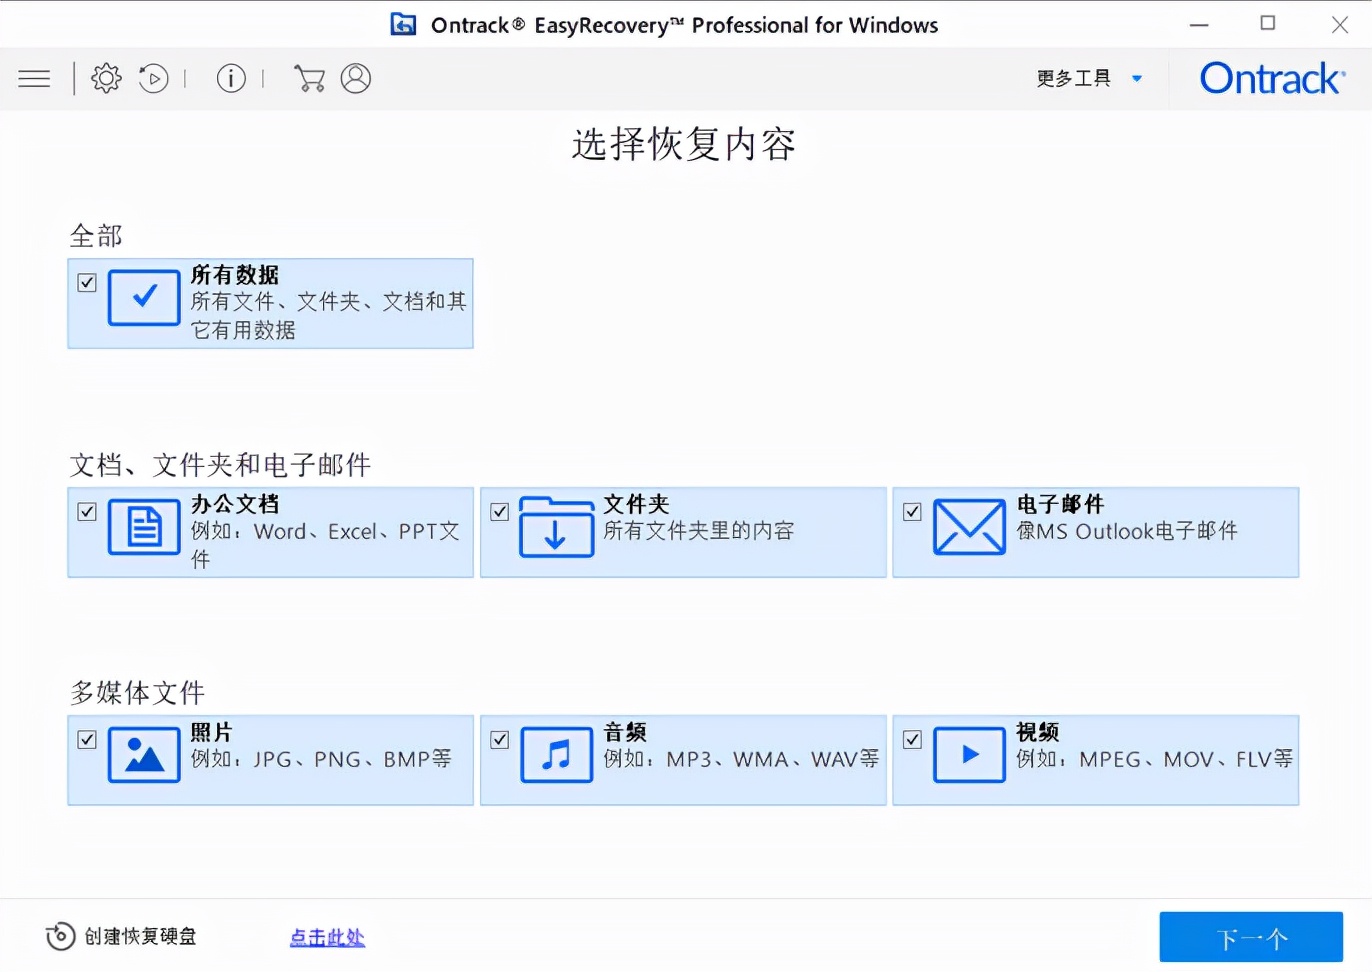Click the 视频 play icon
The width and height of the screenshot is (1372, 972).
pos(968,753)
